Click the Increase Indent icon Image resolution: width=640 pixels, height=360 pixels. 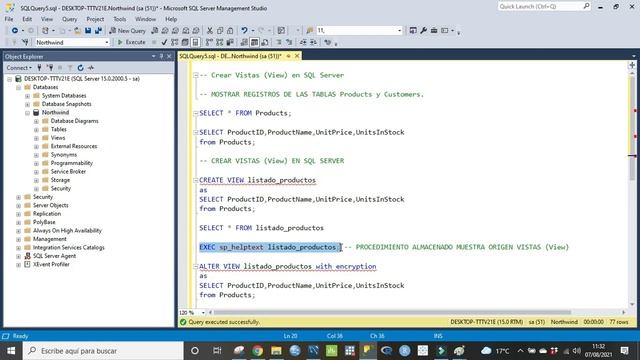pyautogui.click(x=313, y=42)
